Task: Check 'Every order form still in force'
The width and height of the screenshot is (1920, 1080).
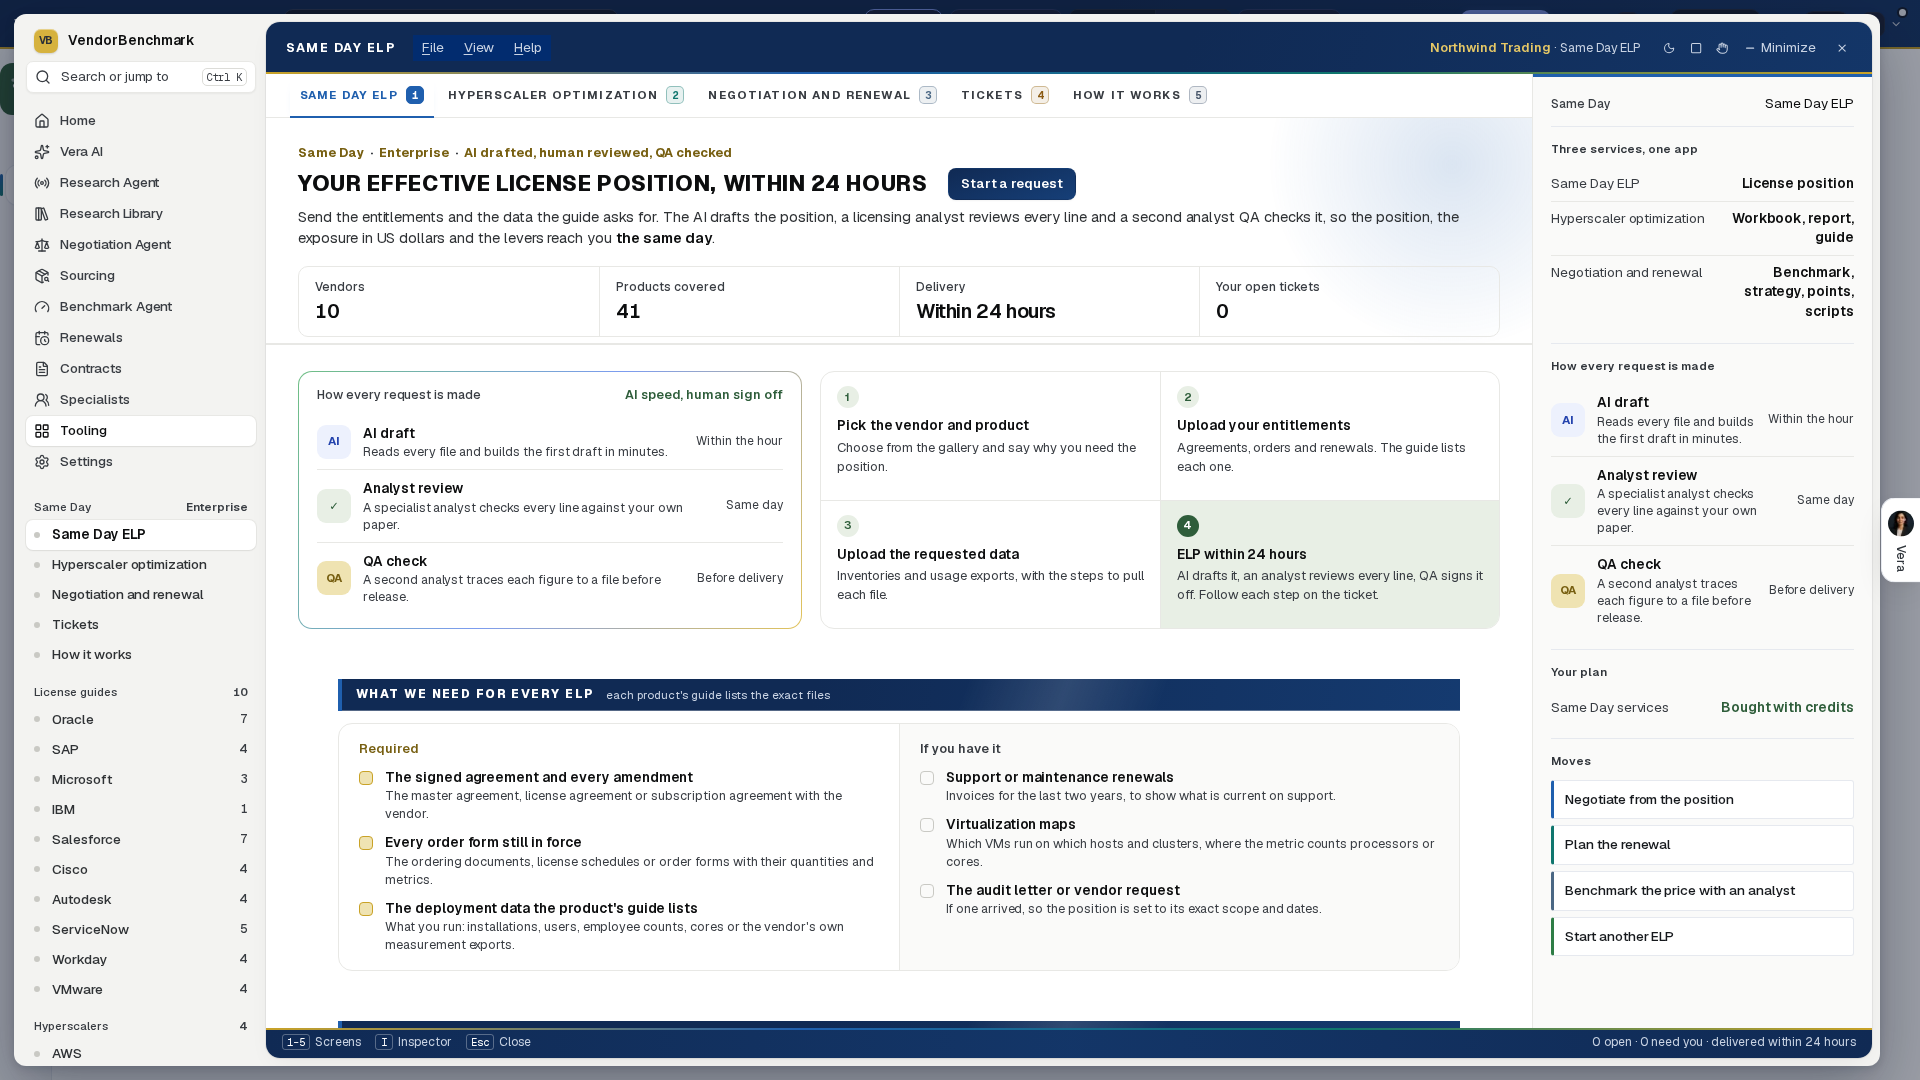Action: point(366,843)
